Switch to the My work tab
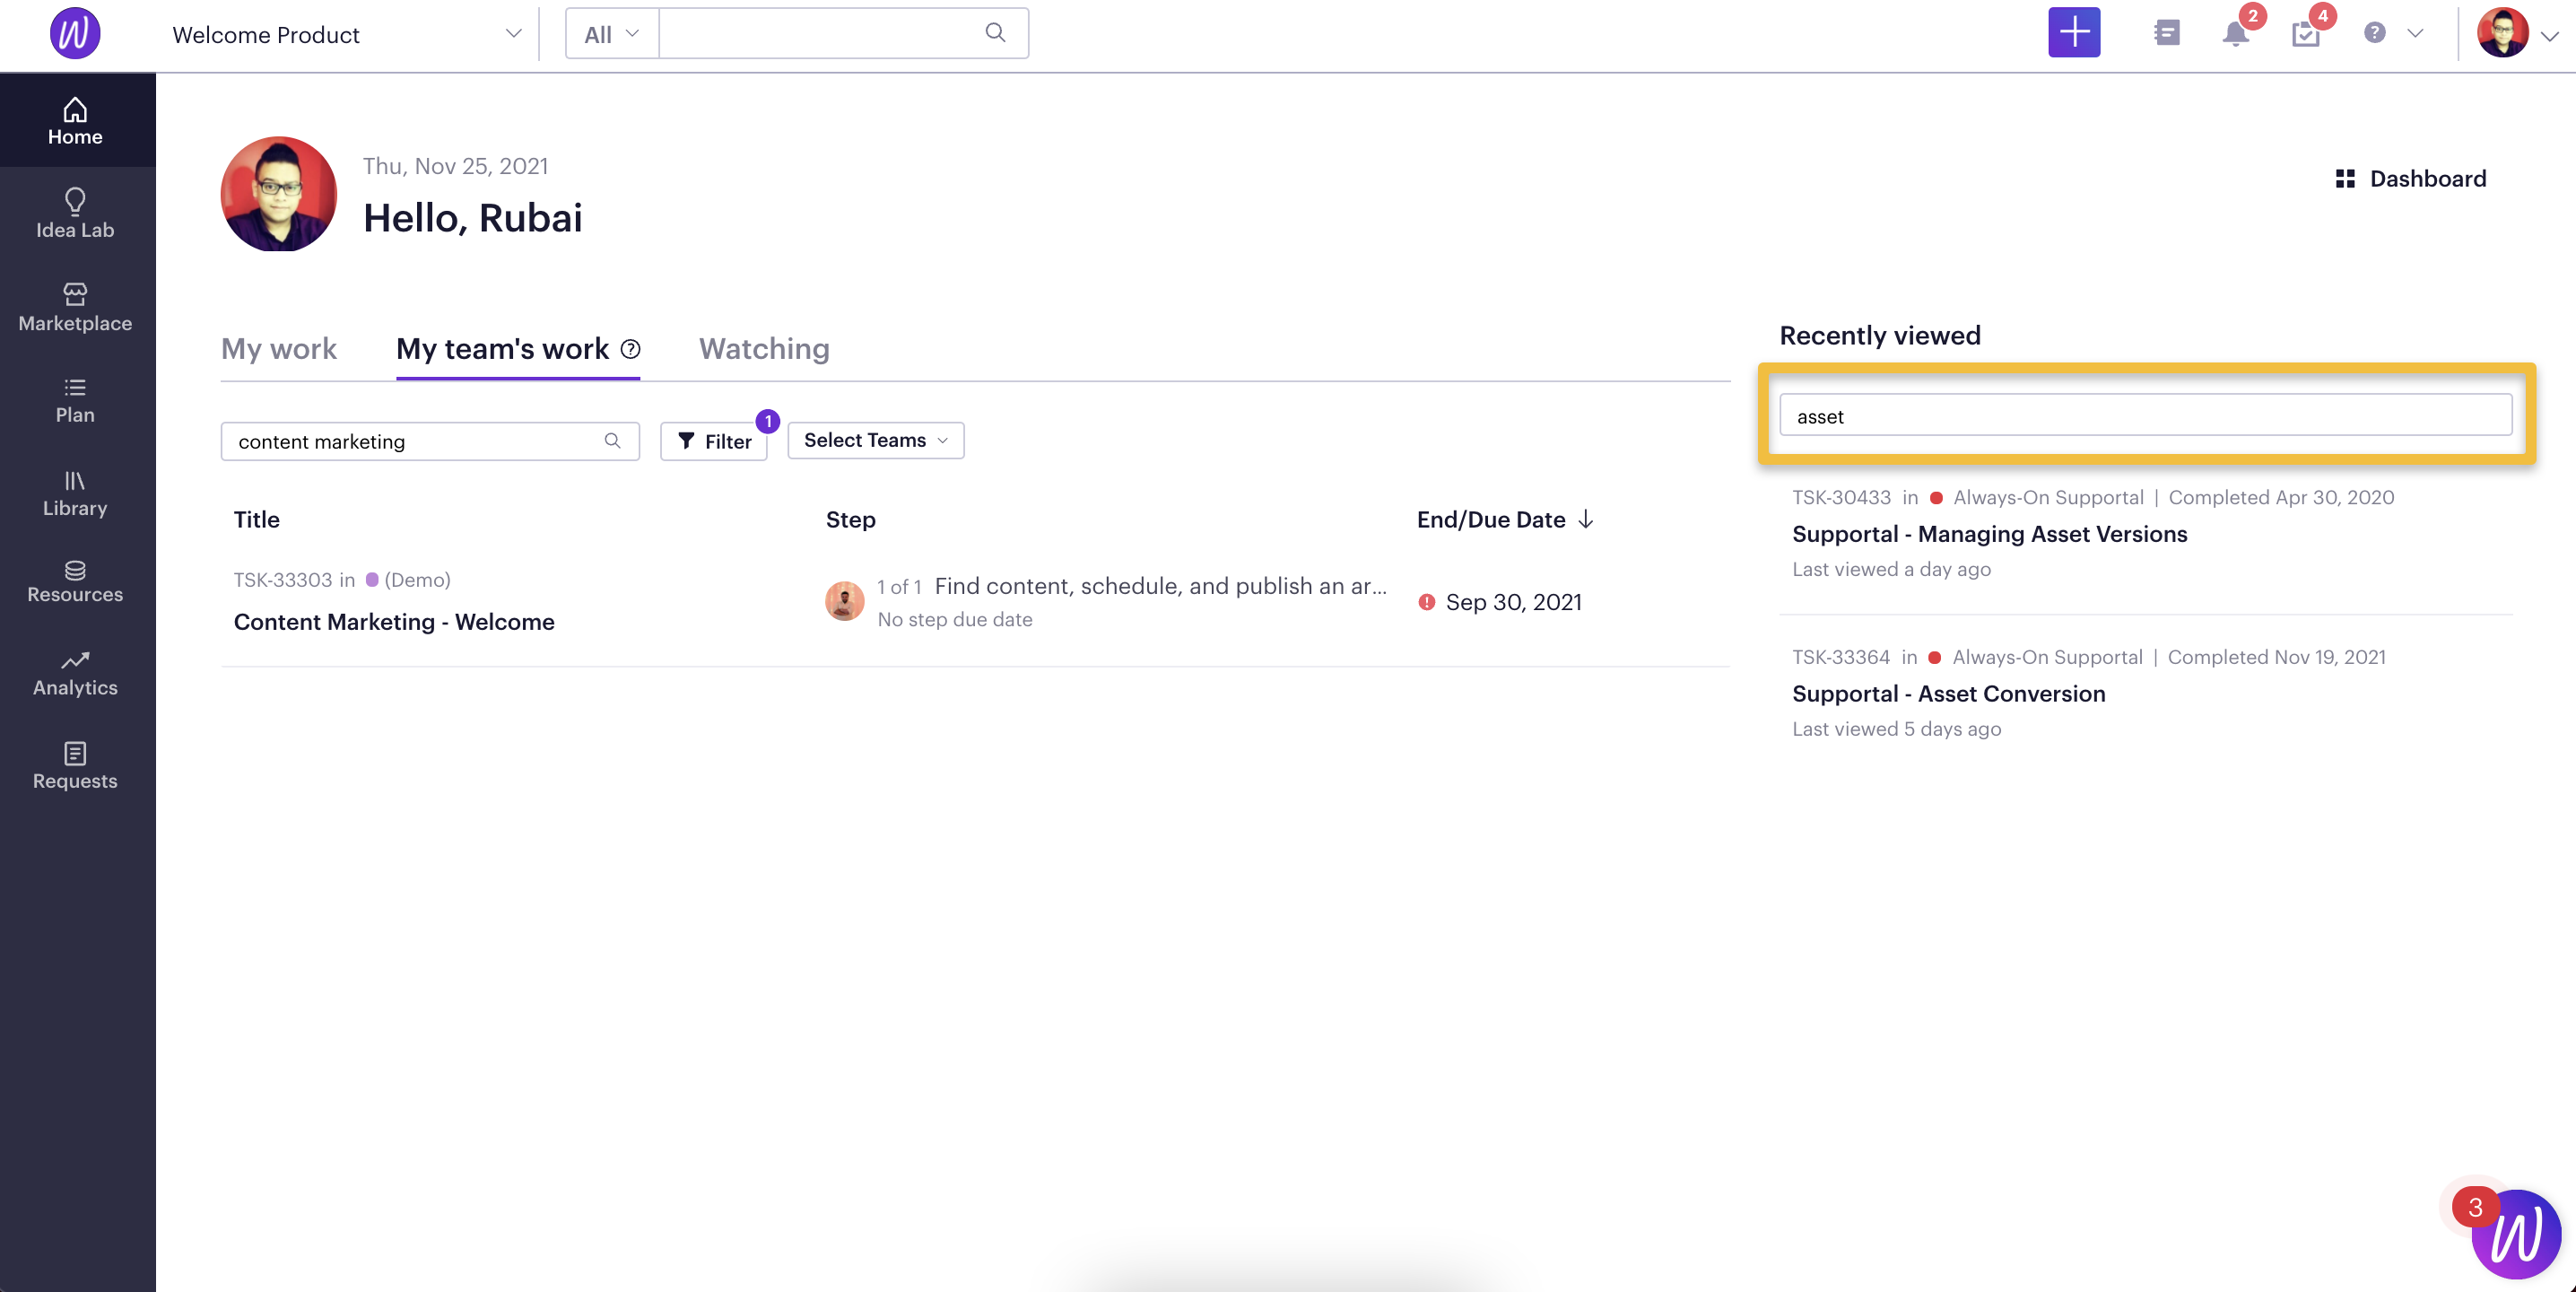The height and width of the screenshot is (1292, 2576). [x=279, y=348]
